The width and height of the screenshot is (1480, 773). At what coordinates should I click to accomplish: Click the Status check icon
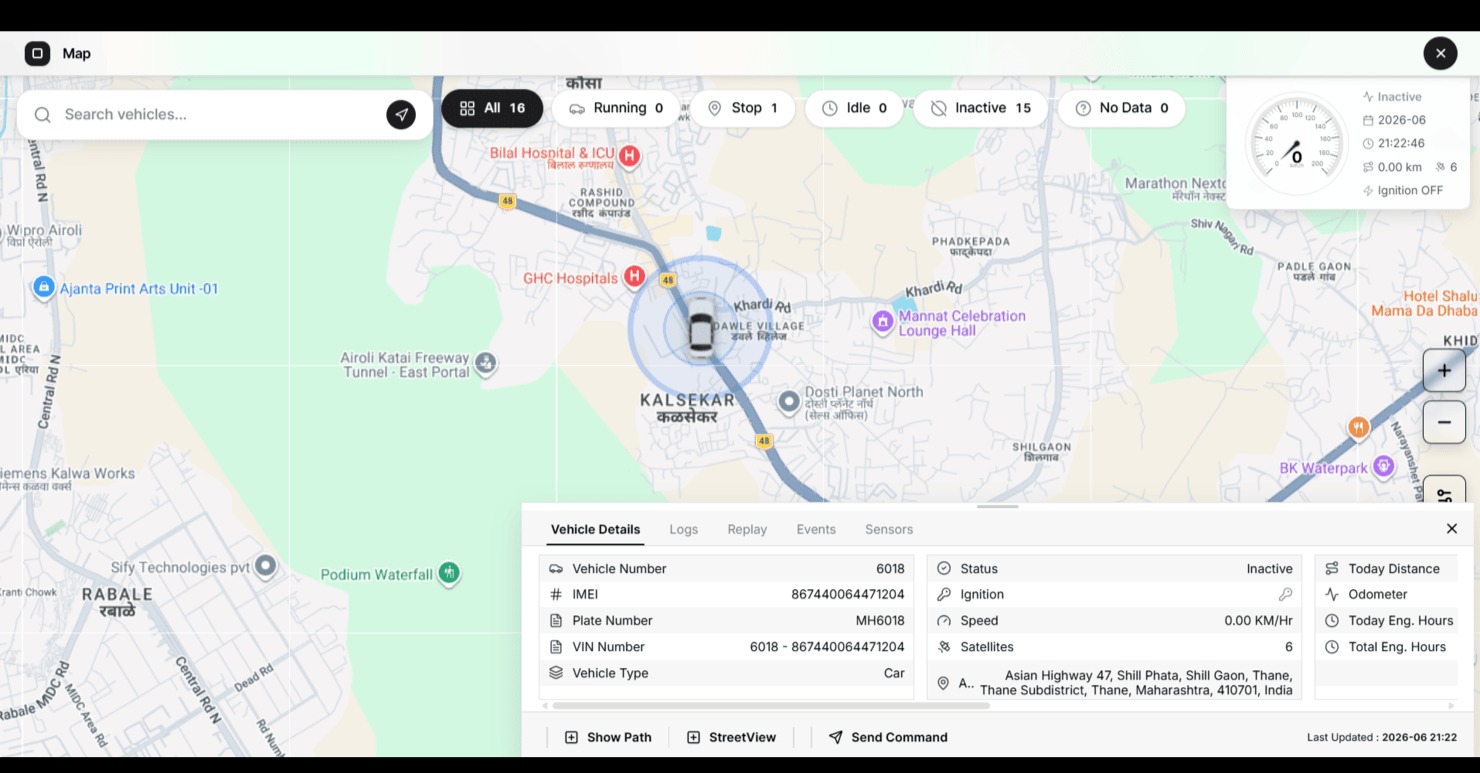(943, 568)
